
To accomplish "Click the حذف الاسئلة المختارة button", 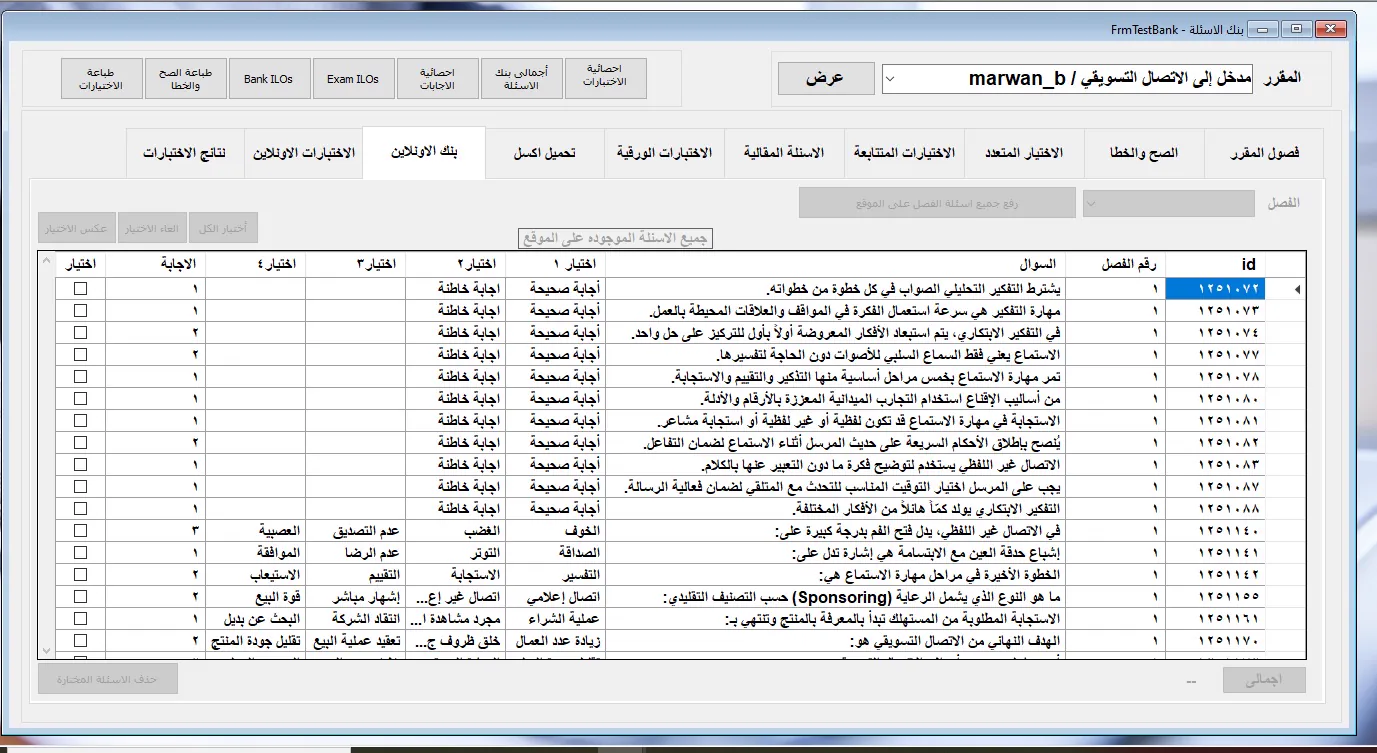I will 108,679.
